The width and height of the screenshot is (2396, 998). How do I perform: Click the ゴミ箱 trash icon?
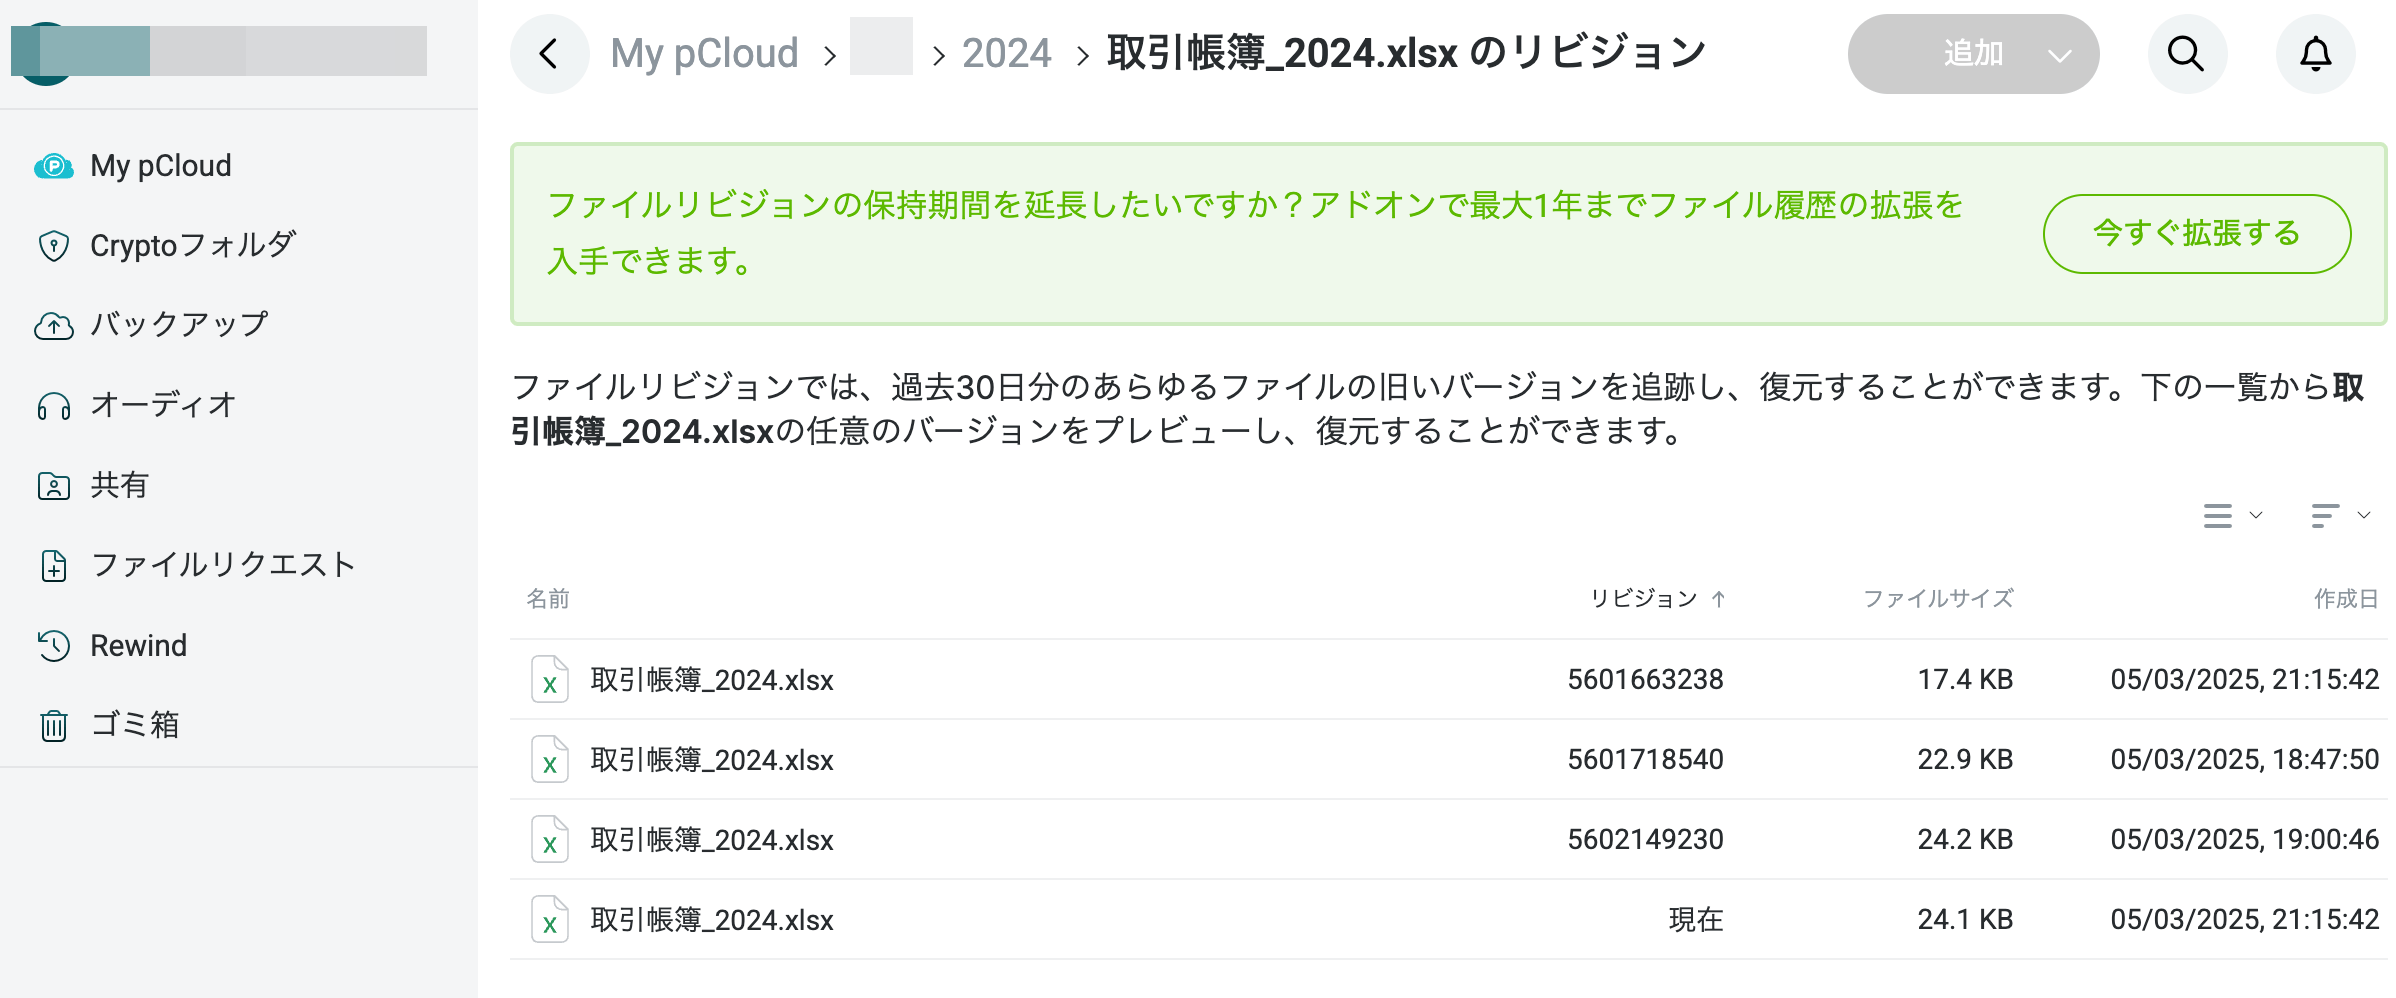[x=54, y=725]
